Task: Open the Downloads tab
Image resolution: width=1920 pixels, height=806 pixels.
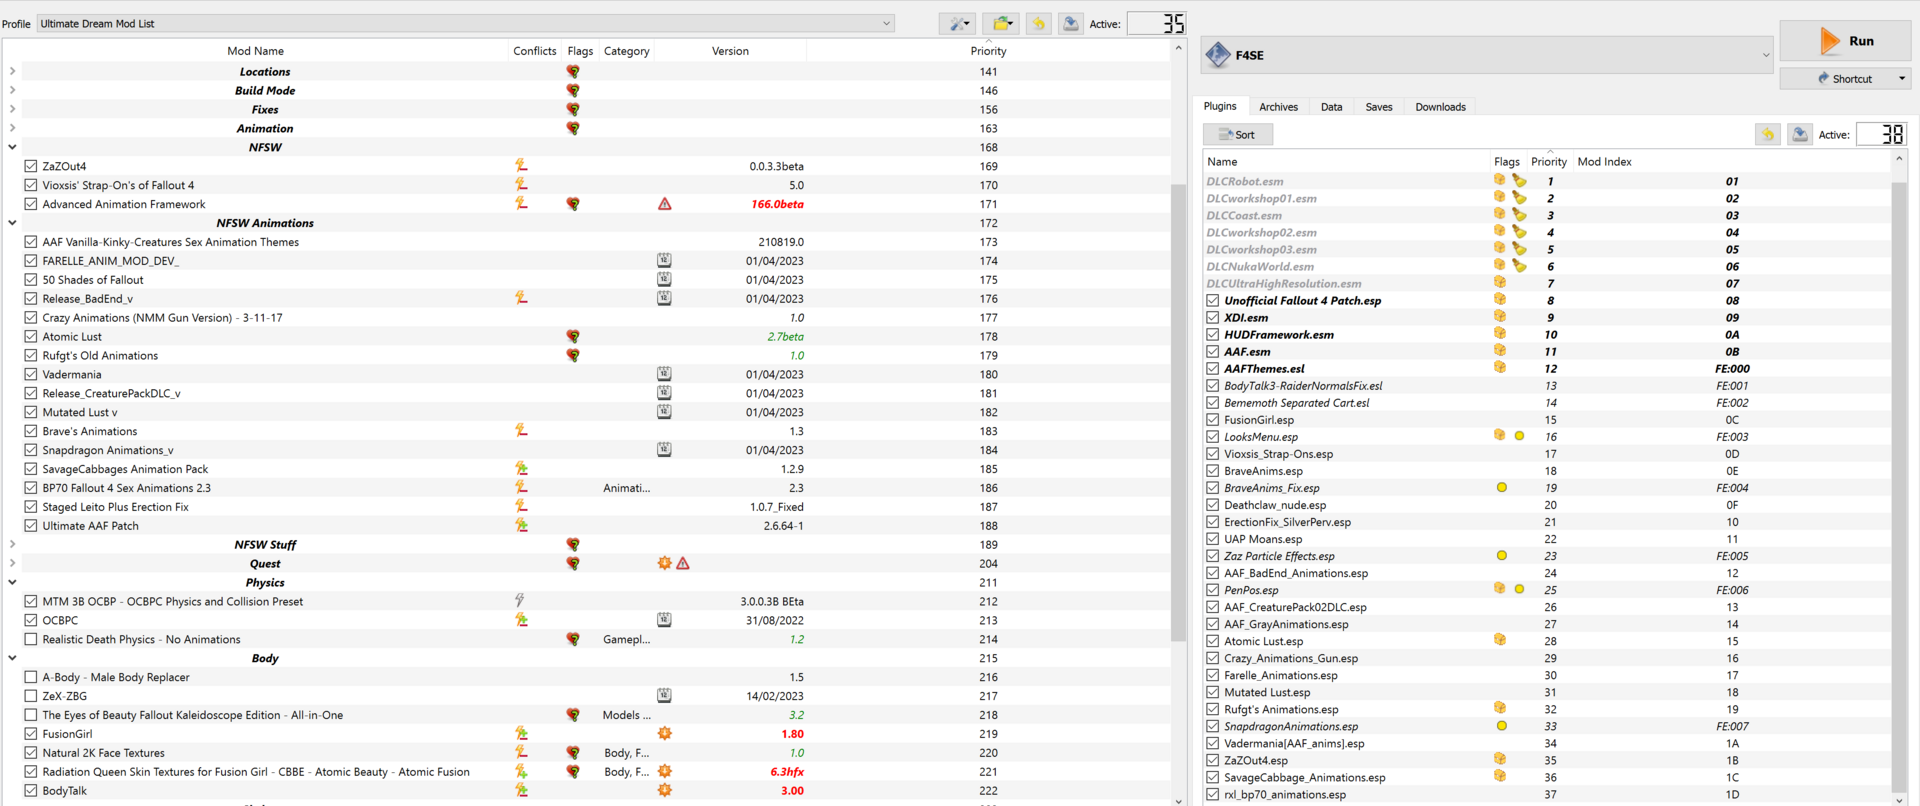Action: (1440, 107)
